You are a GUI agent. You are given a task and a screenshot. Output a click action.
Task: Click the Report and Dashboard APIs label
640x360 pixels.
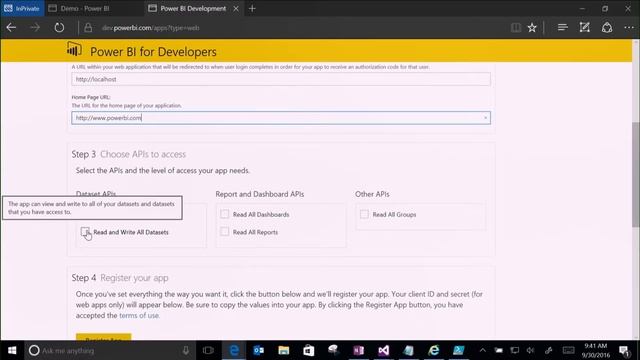point(260,194)
